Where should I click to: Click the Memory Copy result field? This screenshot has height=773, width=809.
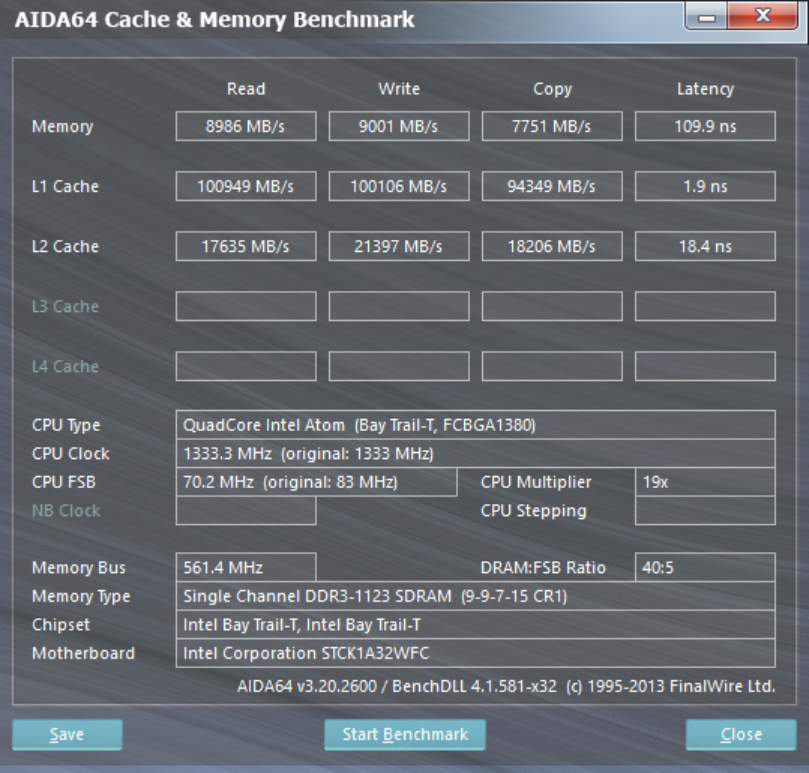pos(551,126)
